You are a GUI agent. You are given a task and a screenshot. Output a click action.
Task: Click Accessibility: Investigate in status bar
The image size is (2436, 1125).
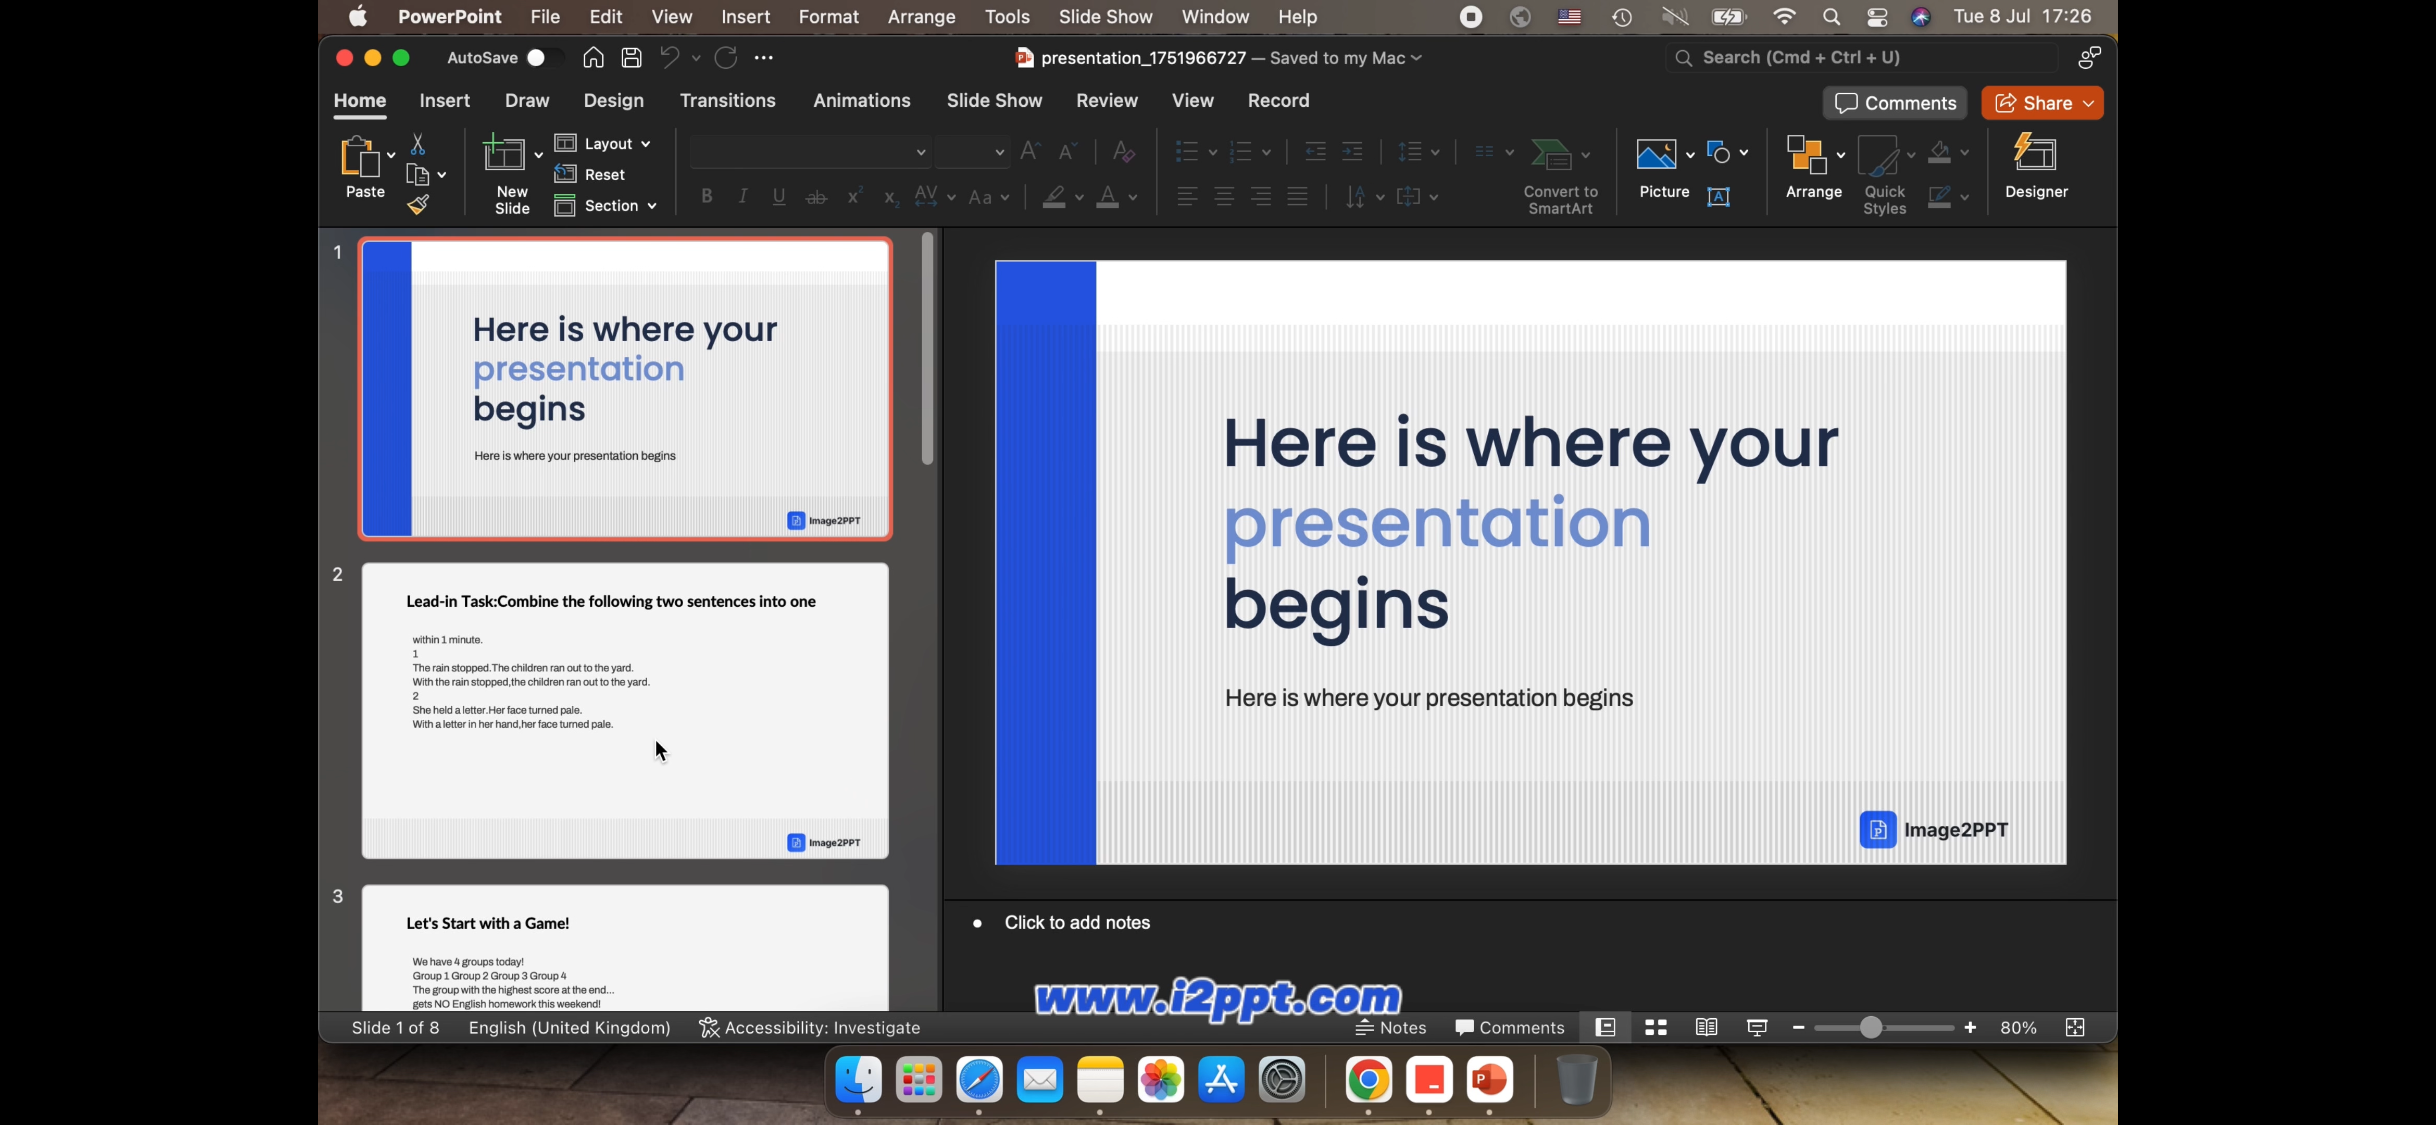point(809,1028)
